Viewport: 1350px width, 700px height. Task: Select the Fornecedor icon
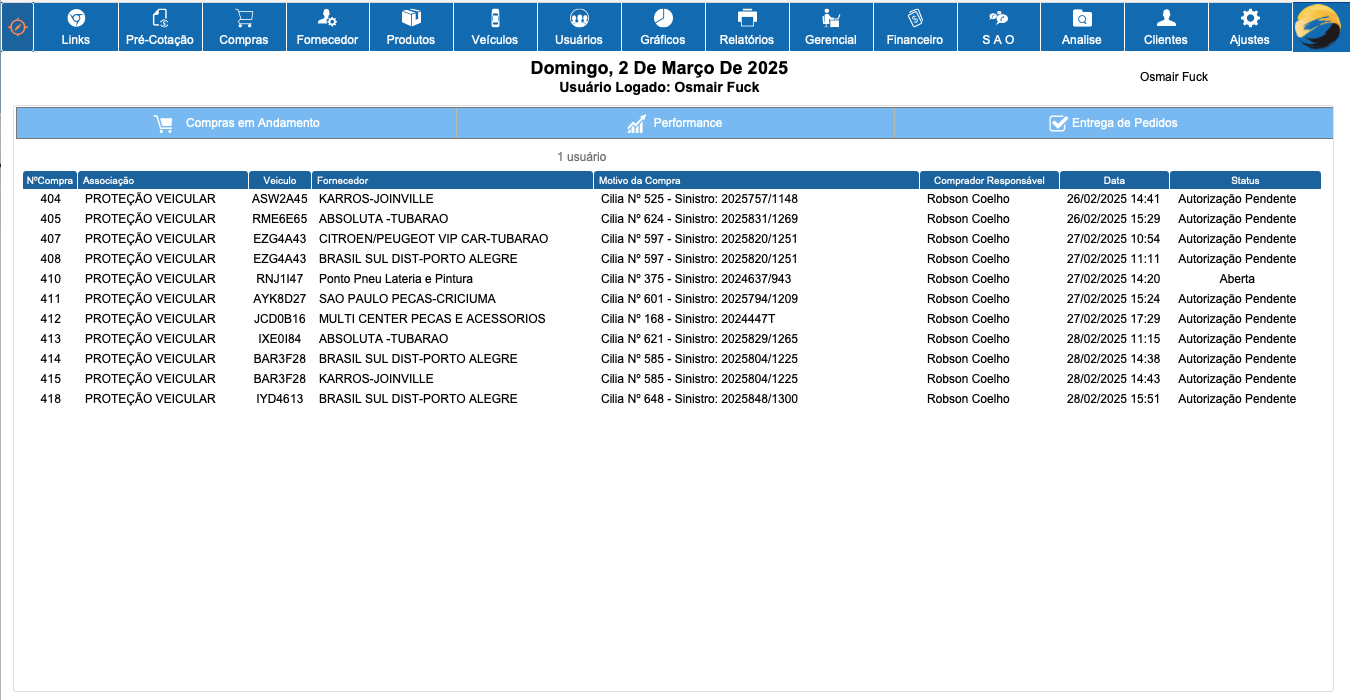tap(328, 26)
